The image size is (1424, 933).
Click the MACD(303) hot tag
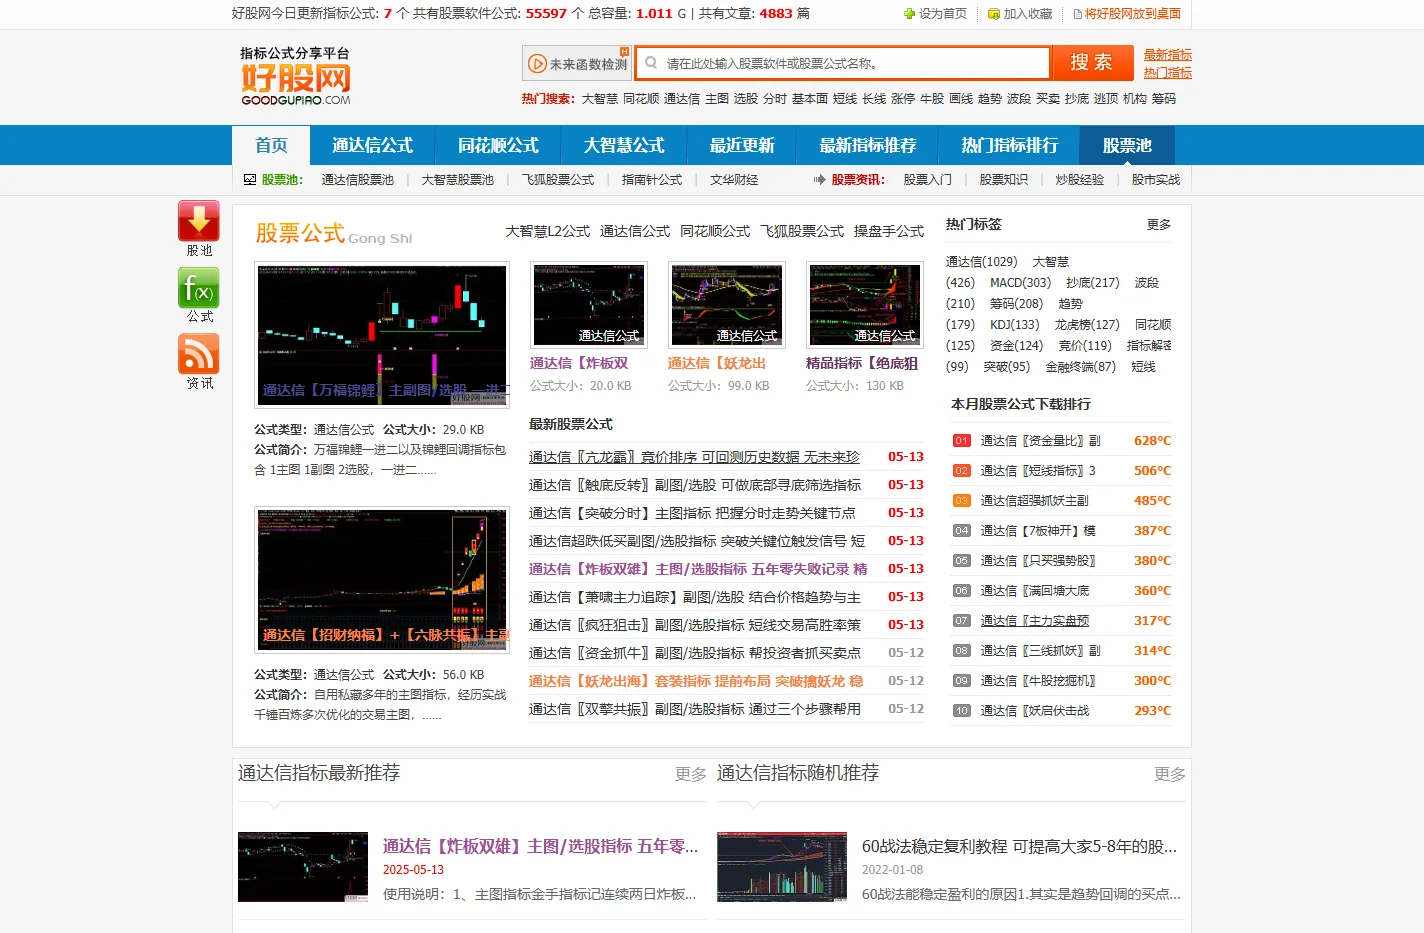click(1020, 283)
